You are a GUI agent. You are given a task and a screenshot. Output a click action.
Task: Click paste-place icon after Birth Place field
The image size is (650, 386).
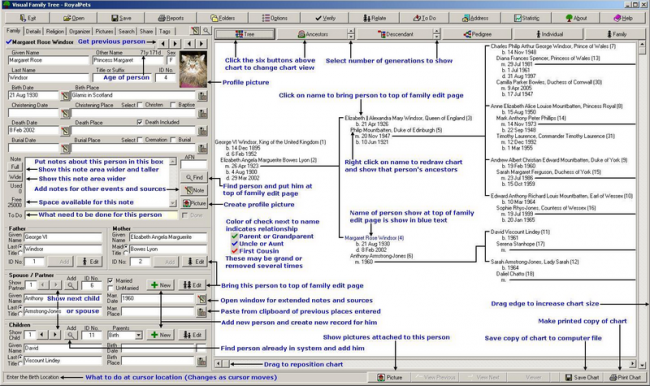coord(202,96)
